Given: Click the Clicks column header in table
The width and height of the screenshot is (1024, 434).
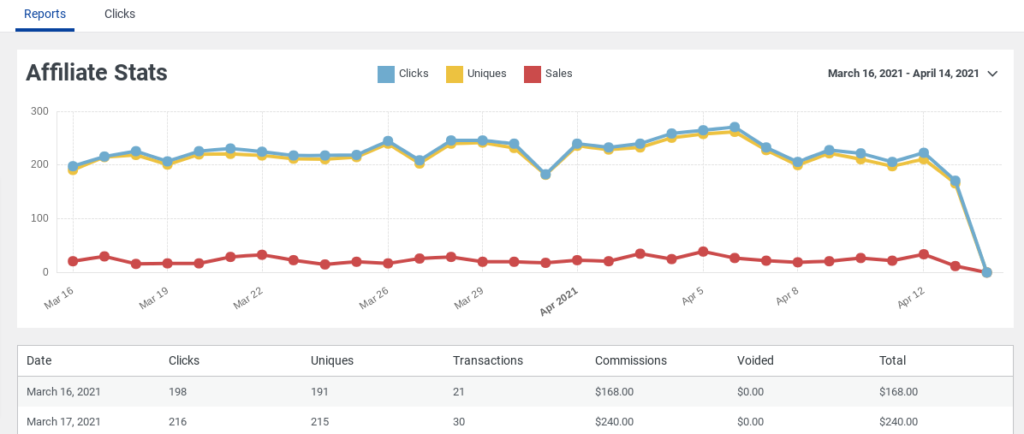Looking at the screenshot, I should (x=185, y=361).
